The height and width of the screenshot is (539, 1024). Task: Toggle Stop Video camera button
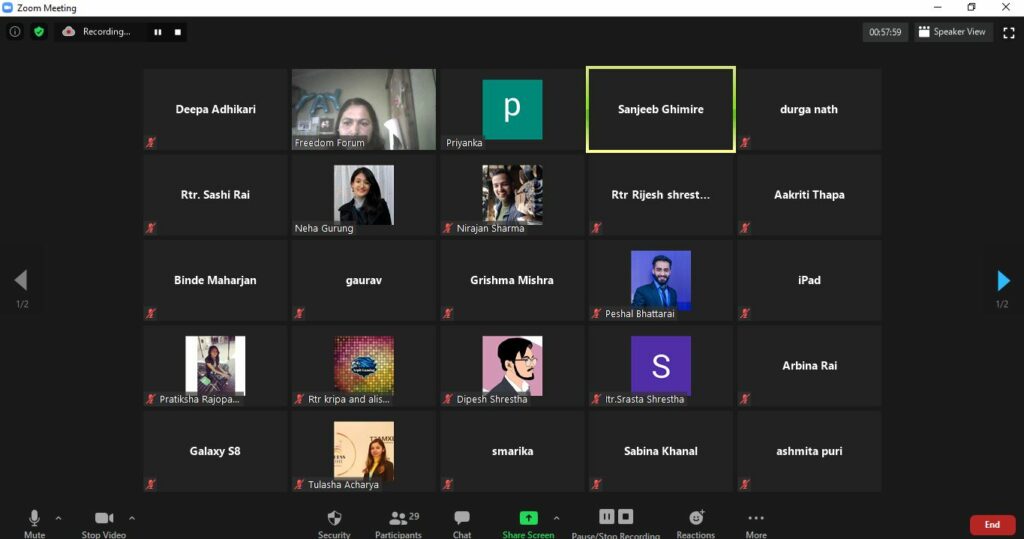pos(104,518)
